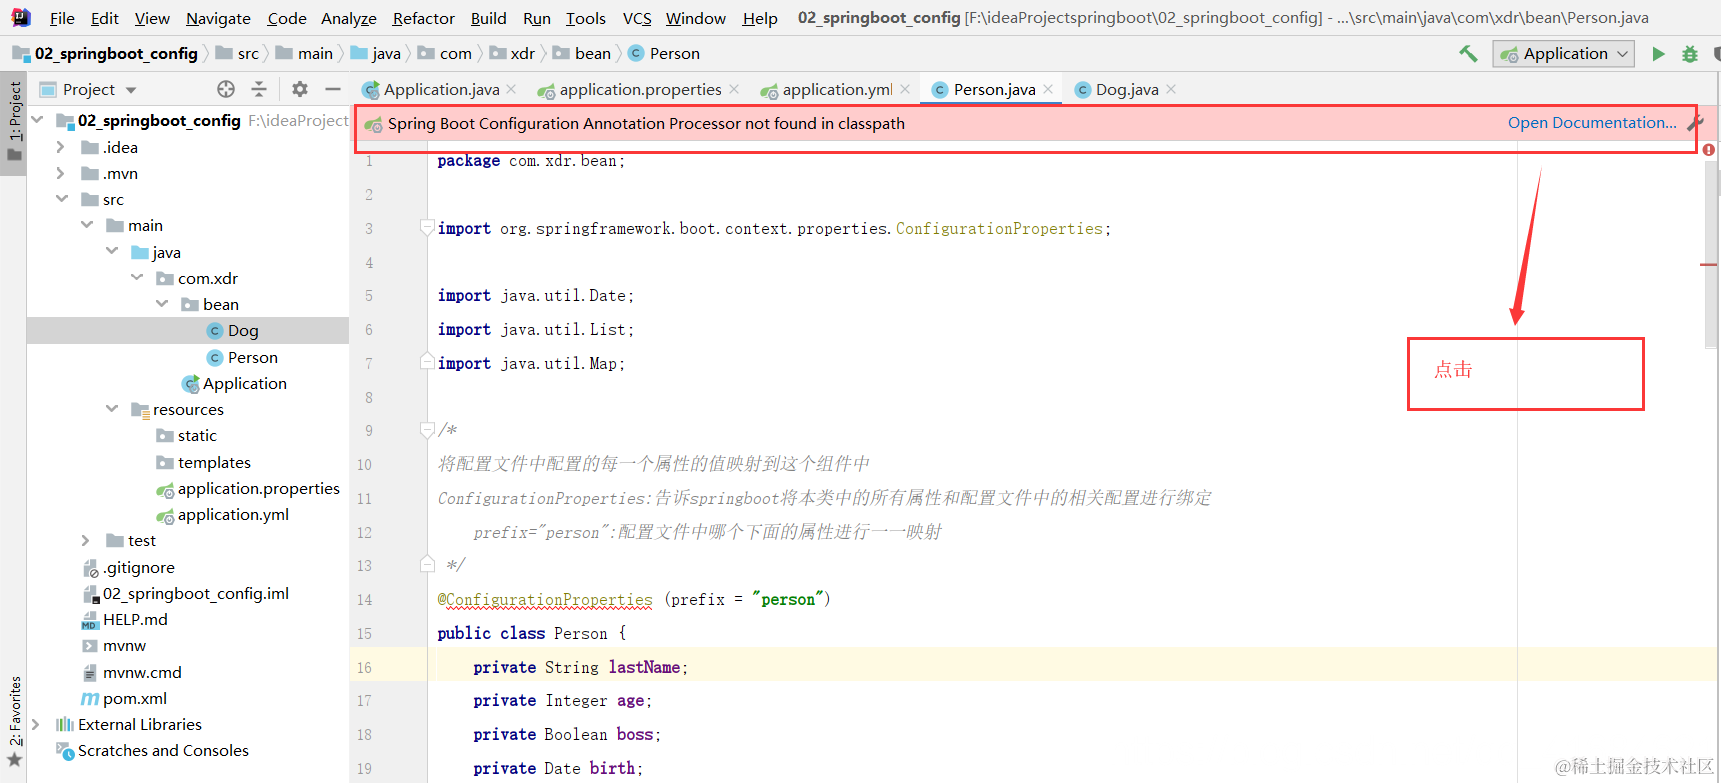Select the templates folder
The image size is (1721, 783).
pyautogui.click(x=203, y=462)
